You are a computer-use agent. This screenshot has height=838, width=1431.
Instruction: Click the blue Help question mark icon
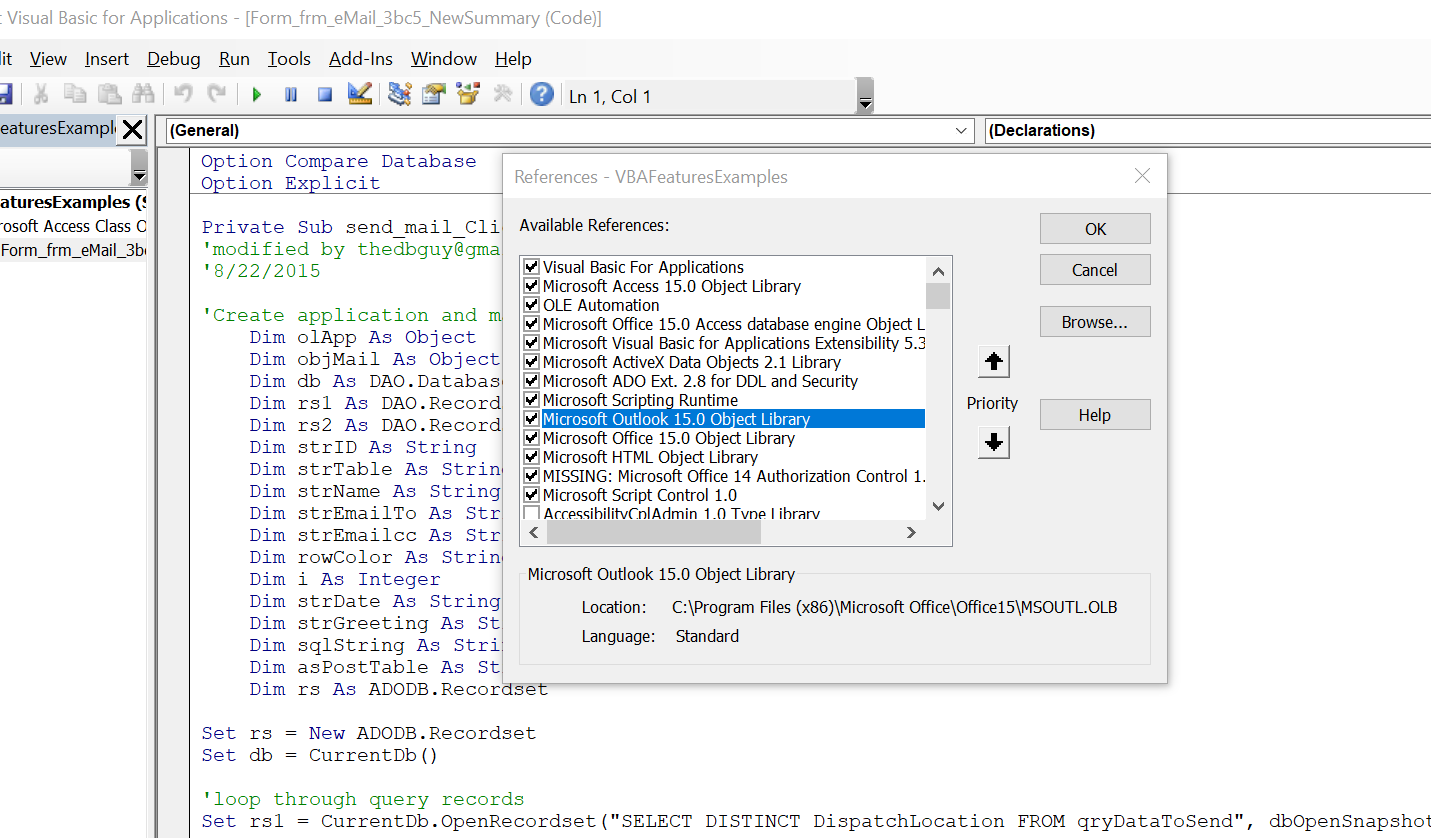tap(542, 95)
